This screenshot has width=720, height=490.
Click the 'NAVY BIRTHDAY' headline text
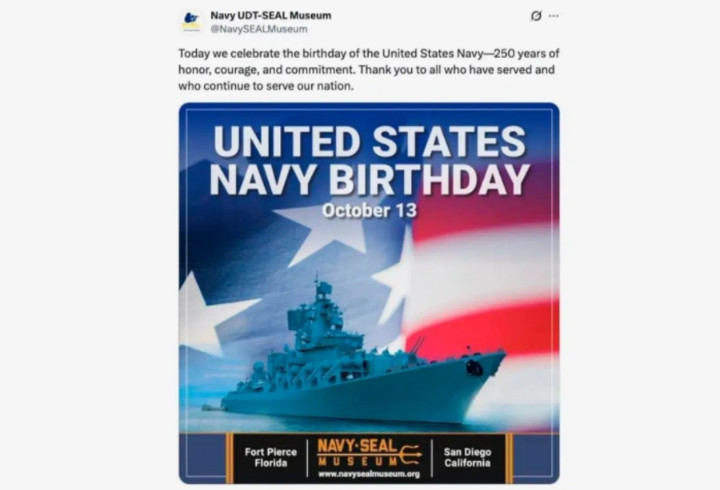point(370,179)
